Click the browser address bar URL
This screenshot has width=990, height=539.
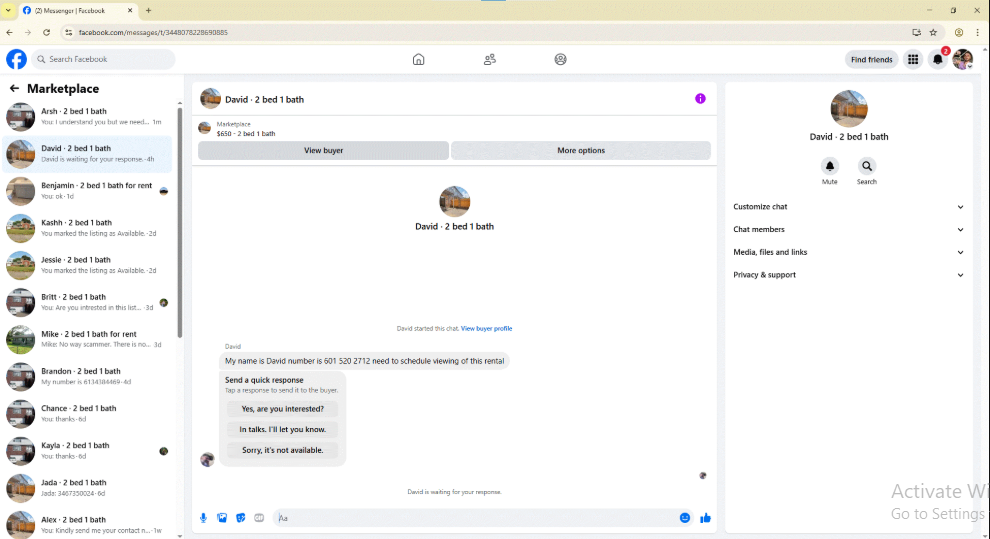pyautogui.click(x=153, y=32)
